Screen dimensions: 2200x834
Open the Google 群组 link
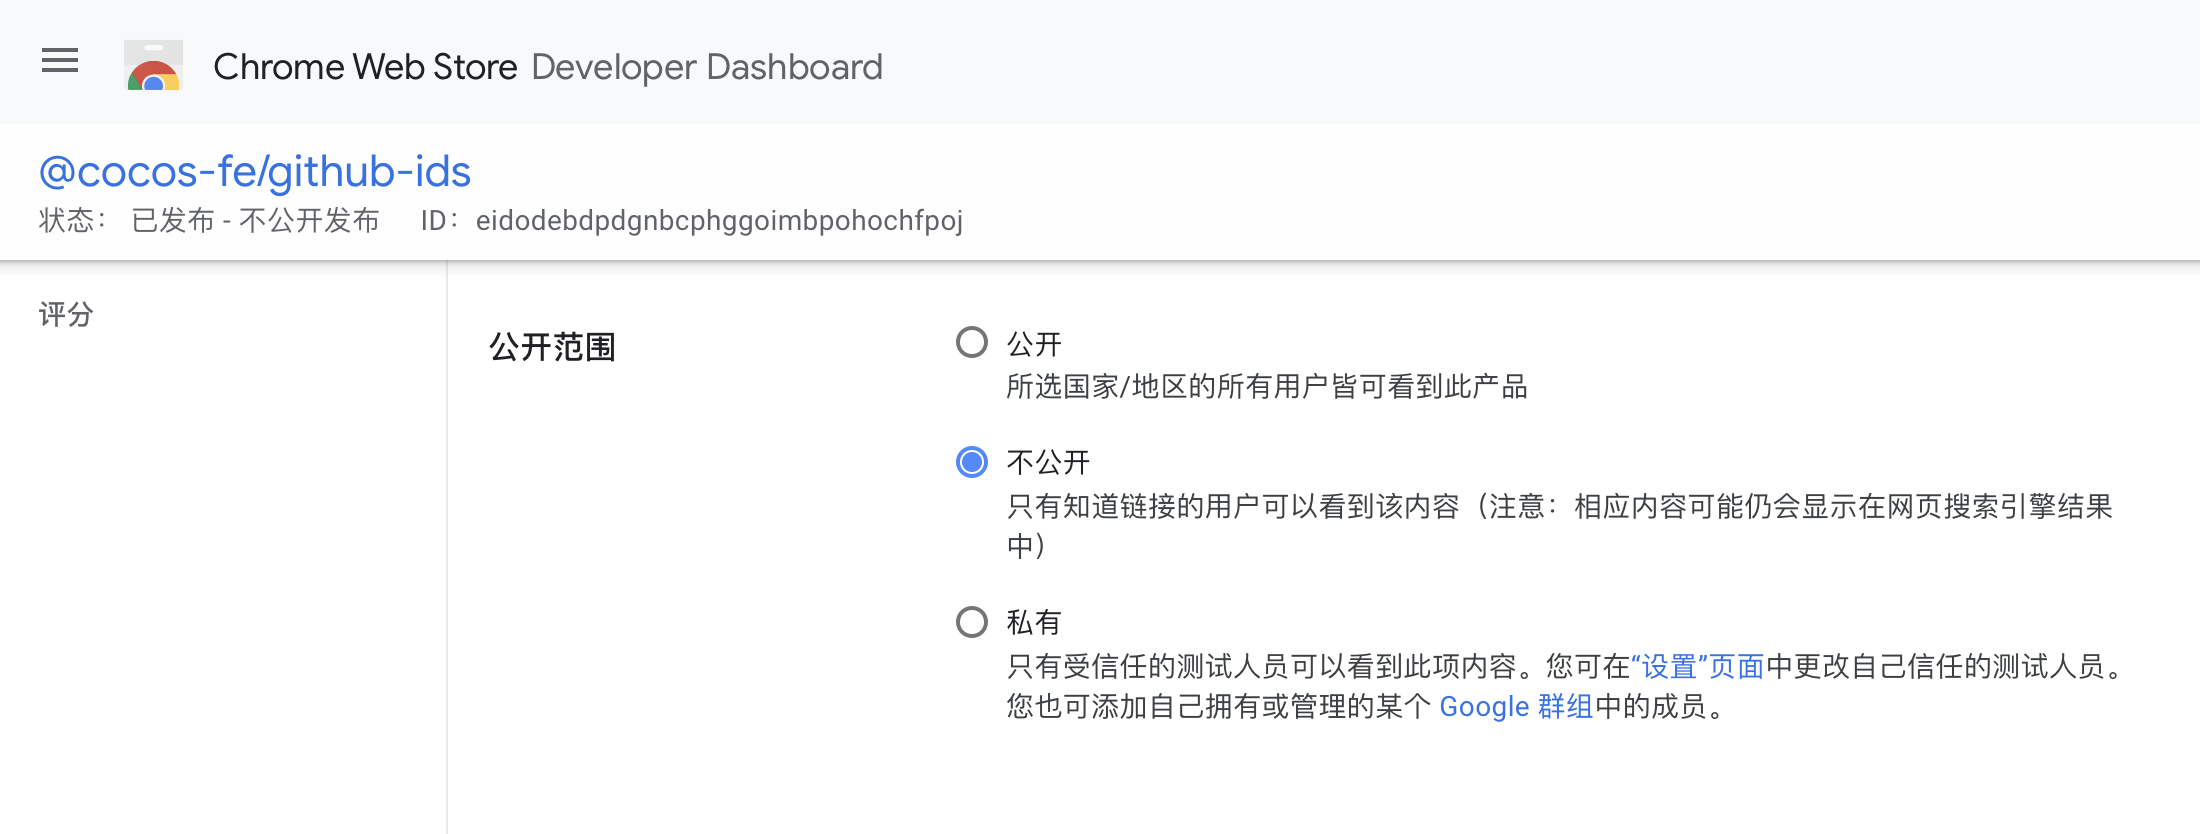coord(1516,707)
